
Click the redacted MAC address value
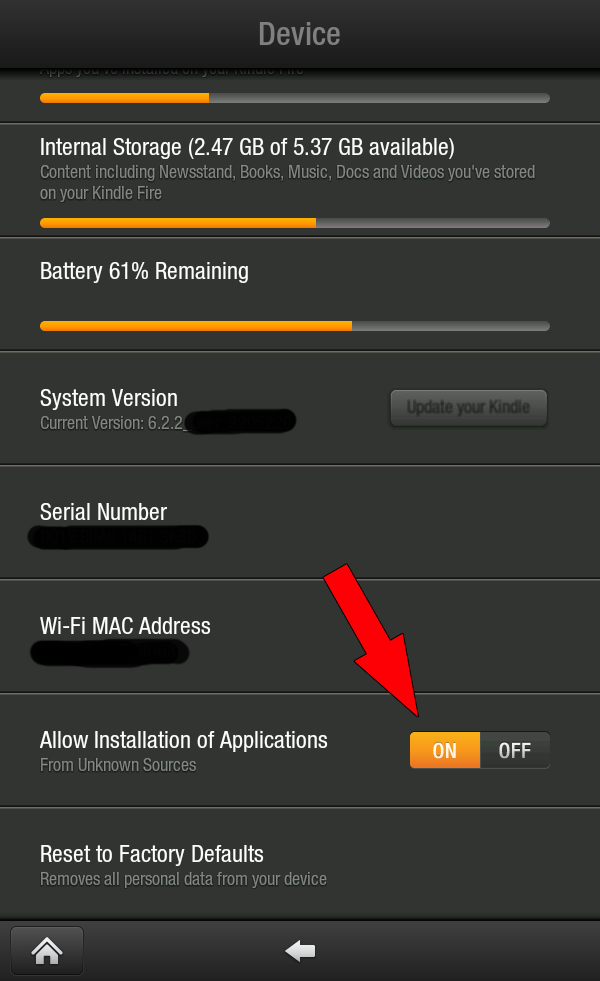tap(110, 654)
